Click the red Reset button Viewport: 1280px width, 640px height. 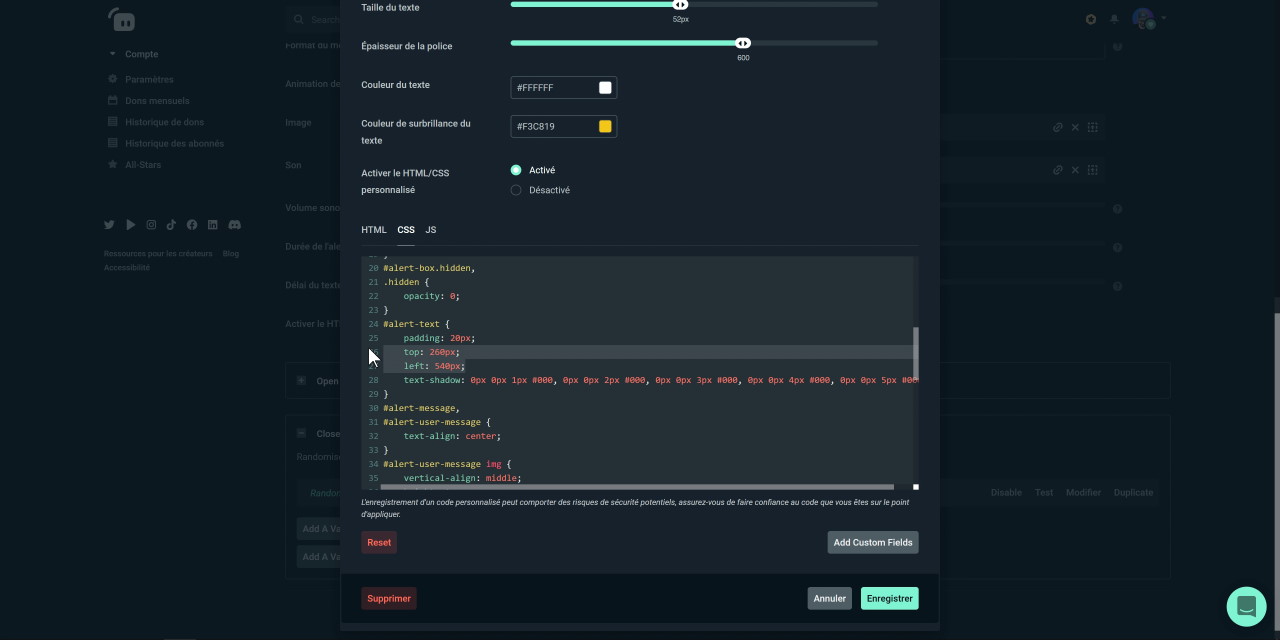pyautogui.click(x=379, y=542)
